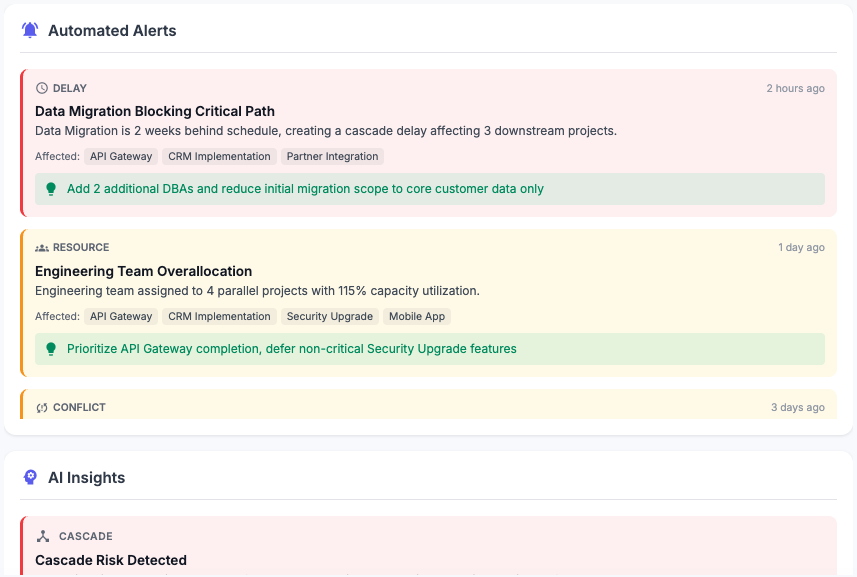Click the '1 day ago' timestamp
This screenshot has height=577, width=857.
(801, 248)
